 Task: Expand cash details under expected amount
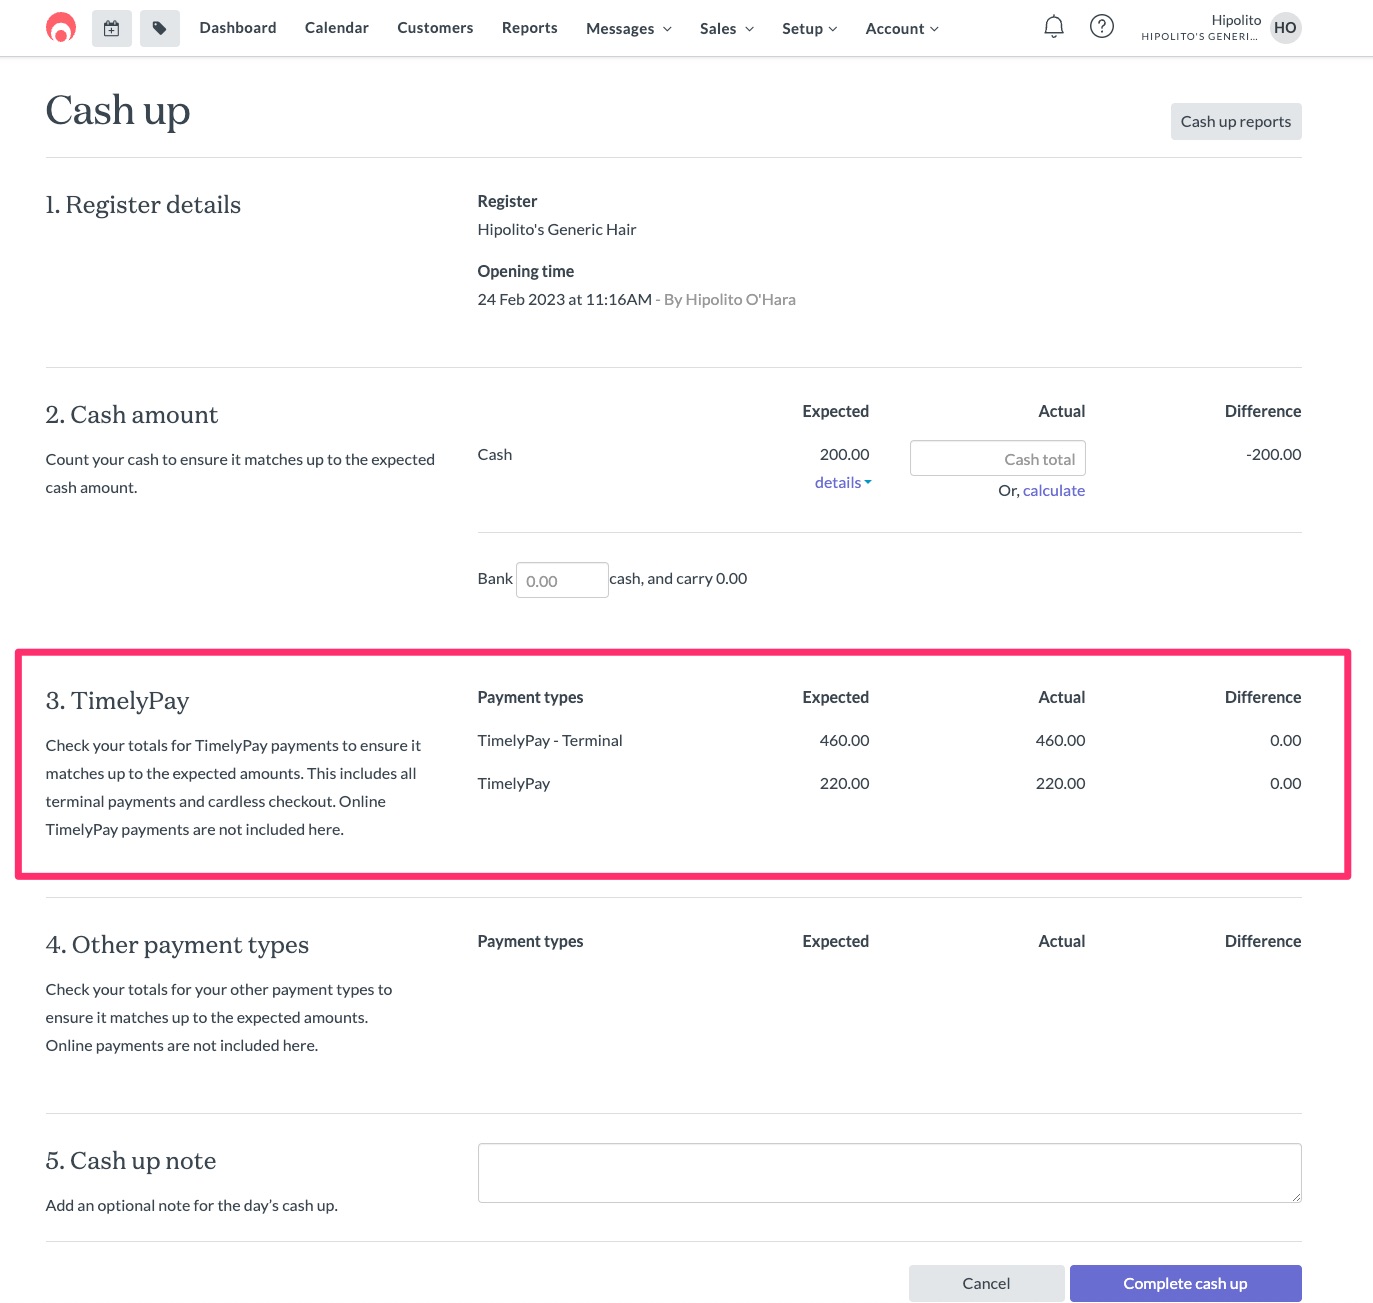(843, 483)
